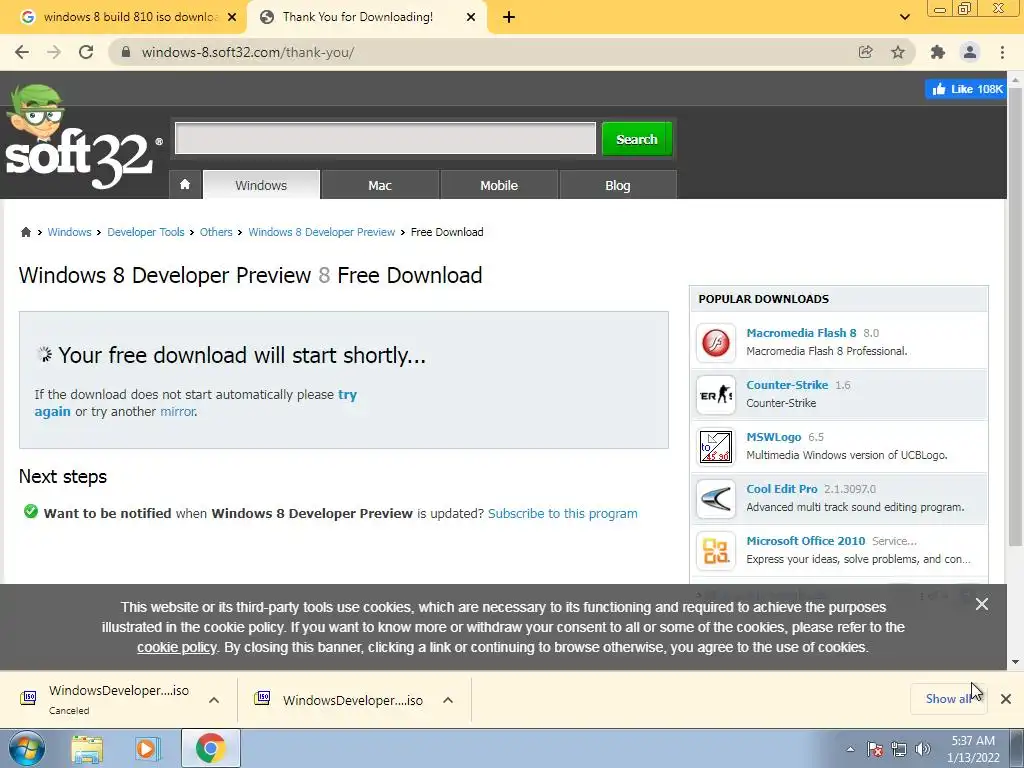Viewport: 1024px width, 768px height.
Task: Bookmark this page with the star icon
Action: click(x=898, y=52)
